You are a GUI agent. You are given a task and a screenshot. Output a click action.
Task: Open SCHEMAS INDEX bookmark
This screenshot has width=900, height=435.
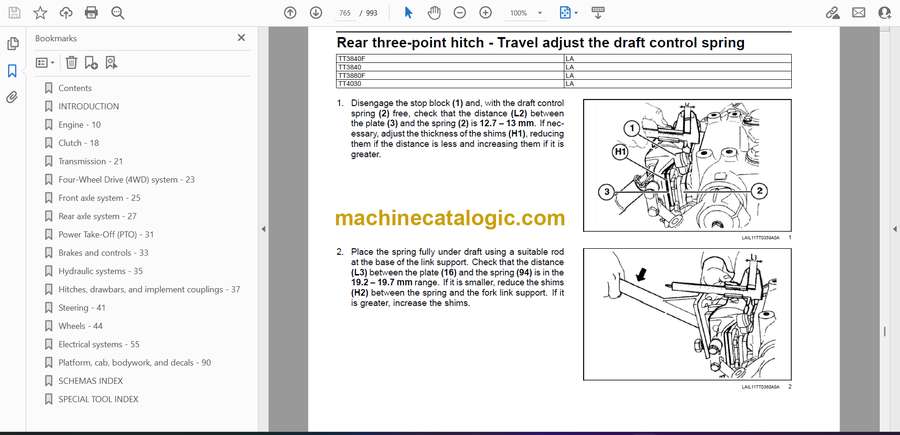[90, 380]
